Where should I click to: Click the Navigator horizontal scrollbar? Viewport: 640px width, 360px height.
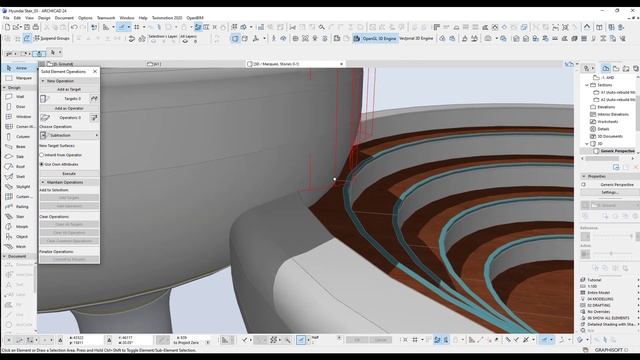click(x=608, y=159)
